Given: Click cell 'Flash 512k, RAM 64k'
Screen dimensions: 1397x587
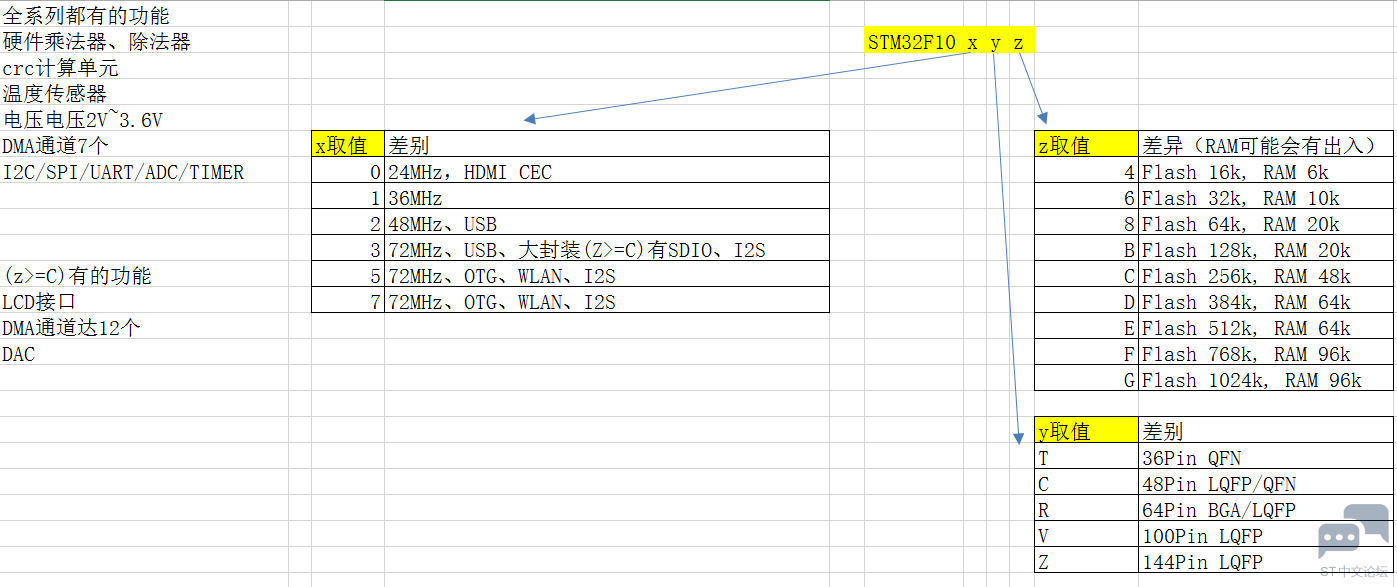Looking at the screenshot, I should pyautogui.click(x=1266, y=327).
